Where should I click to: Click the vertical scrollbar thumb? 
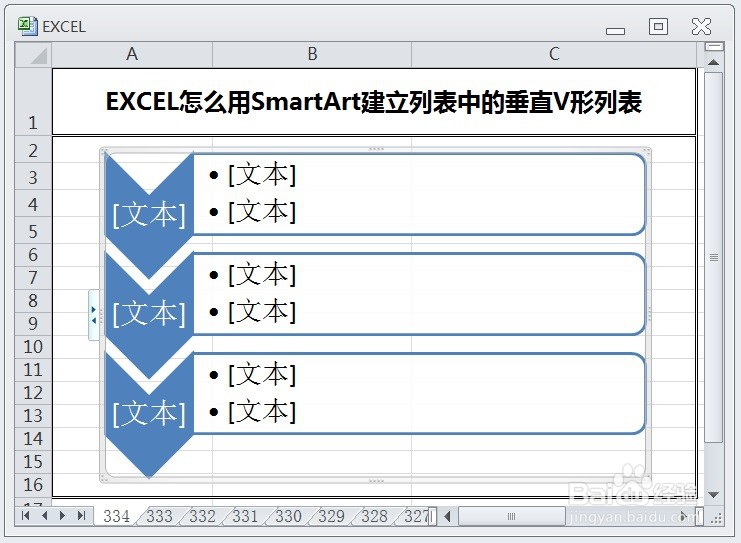coord(714,258)
